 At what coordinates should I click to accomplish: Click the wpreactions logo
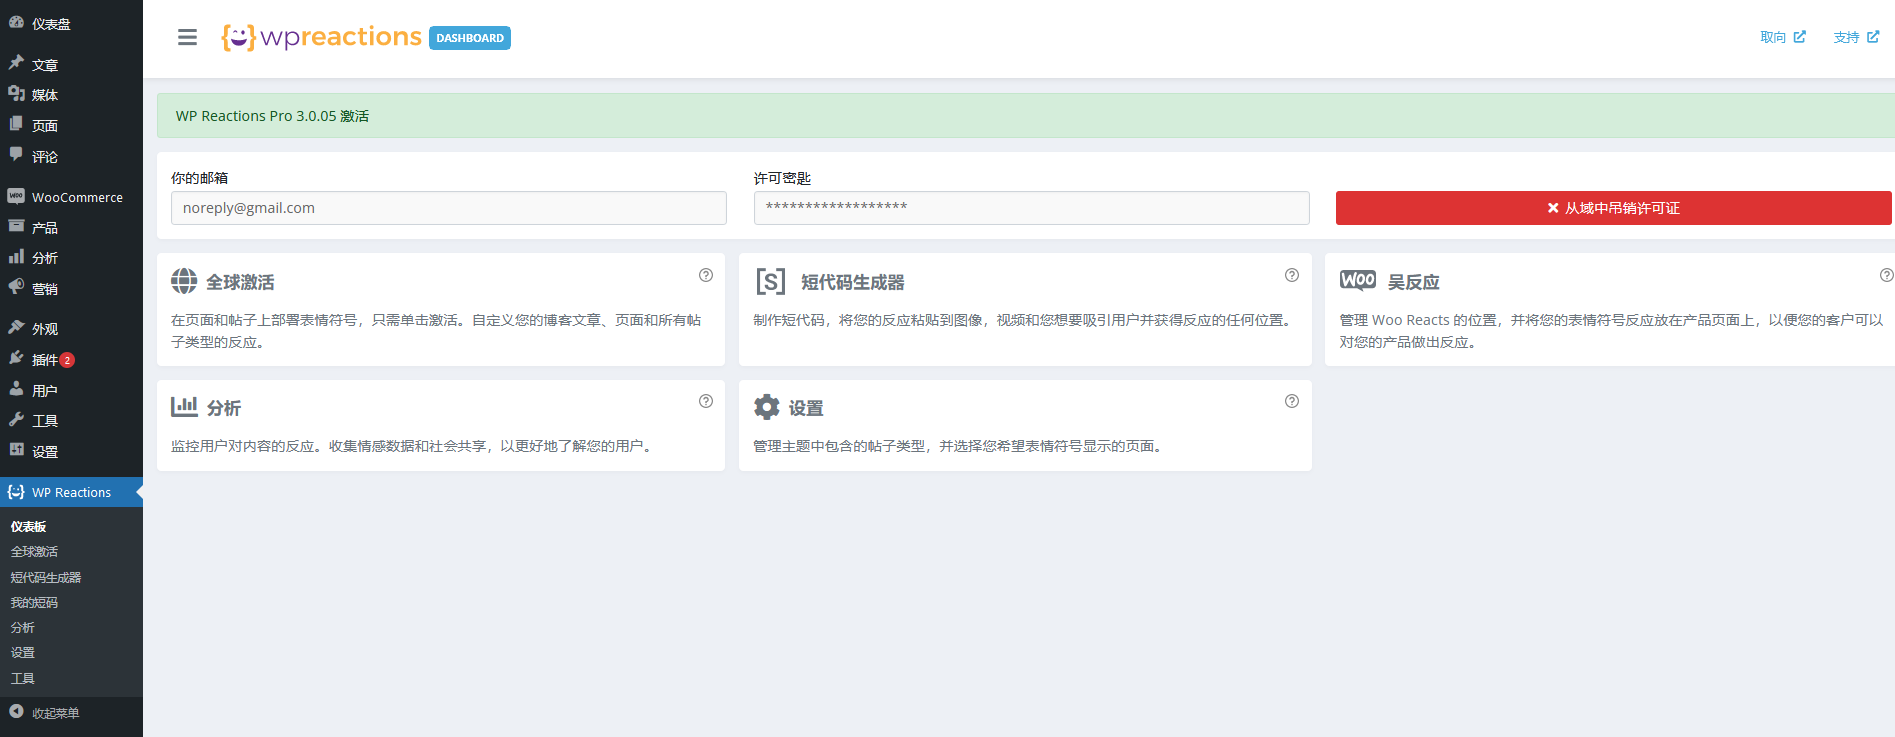322,37
